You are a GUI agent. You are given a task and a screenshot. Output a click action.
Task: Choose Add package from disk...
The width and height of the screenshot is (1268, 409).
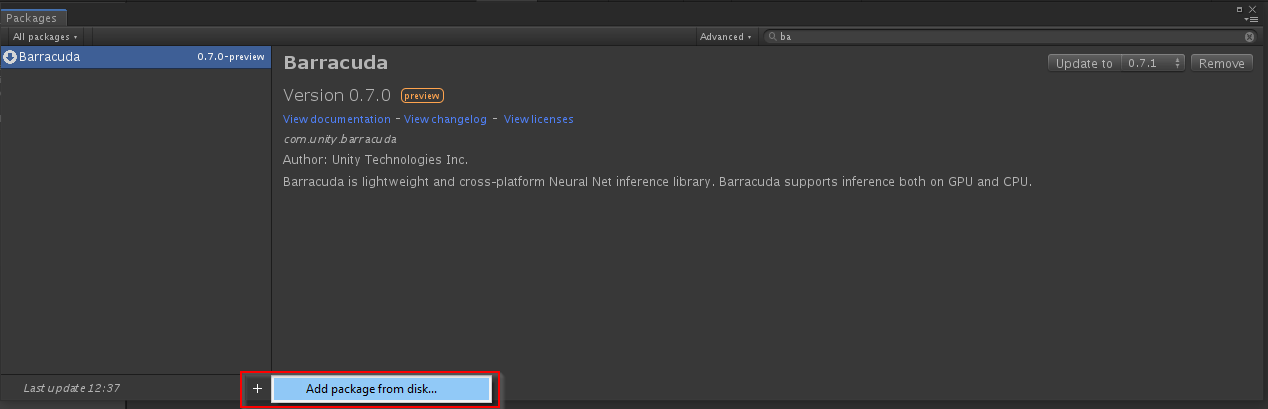381,389
